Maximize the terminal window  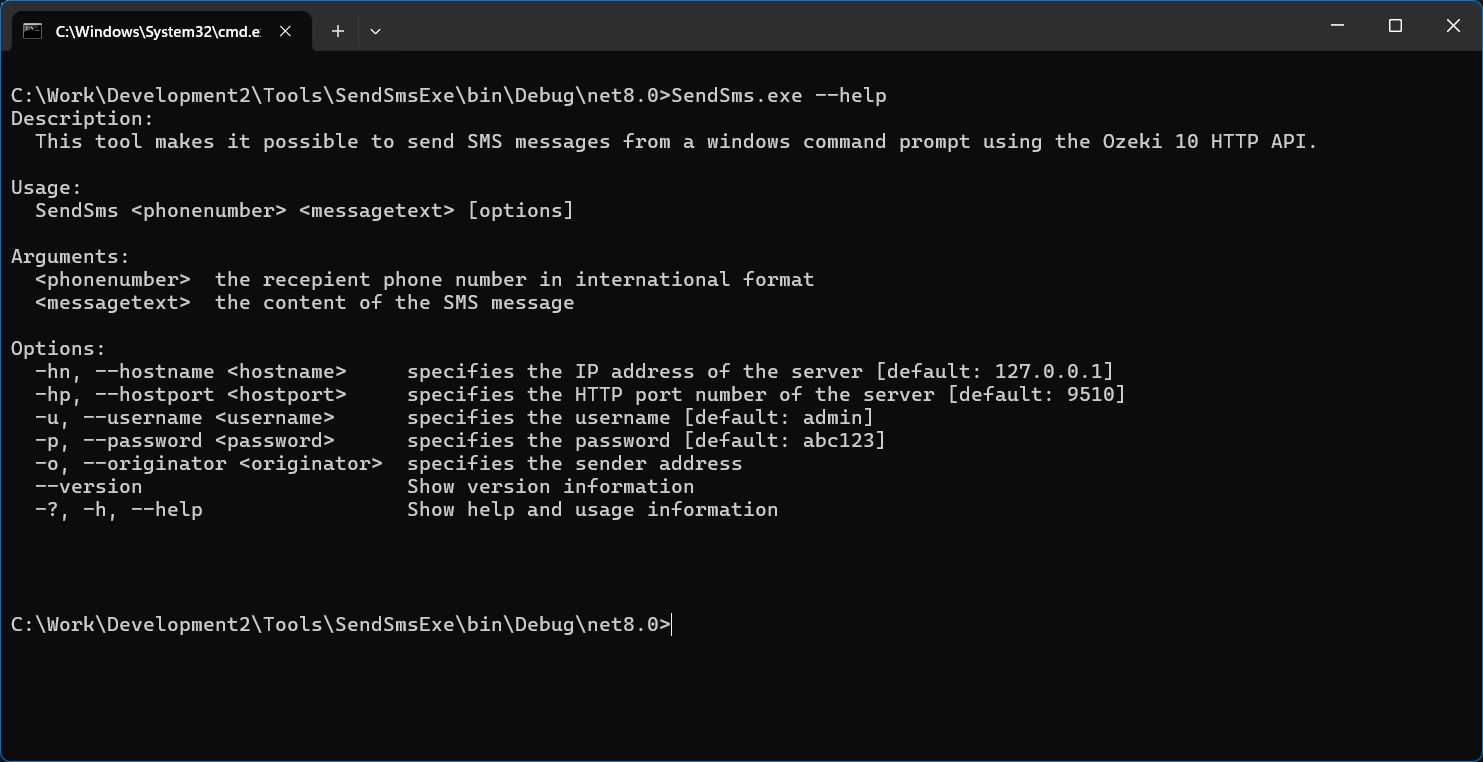pos(1396,27)
